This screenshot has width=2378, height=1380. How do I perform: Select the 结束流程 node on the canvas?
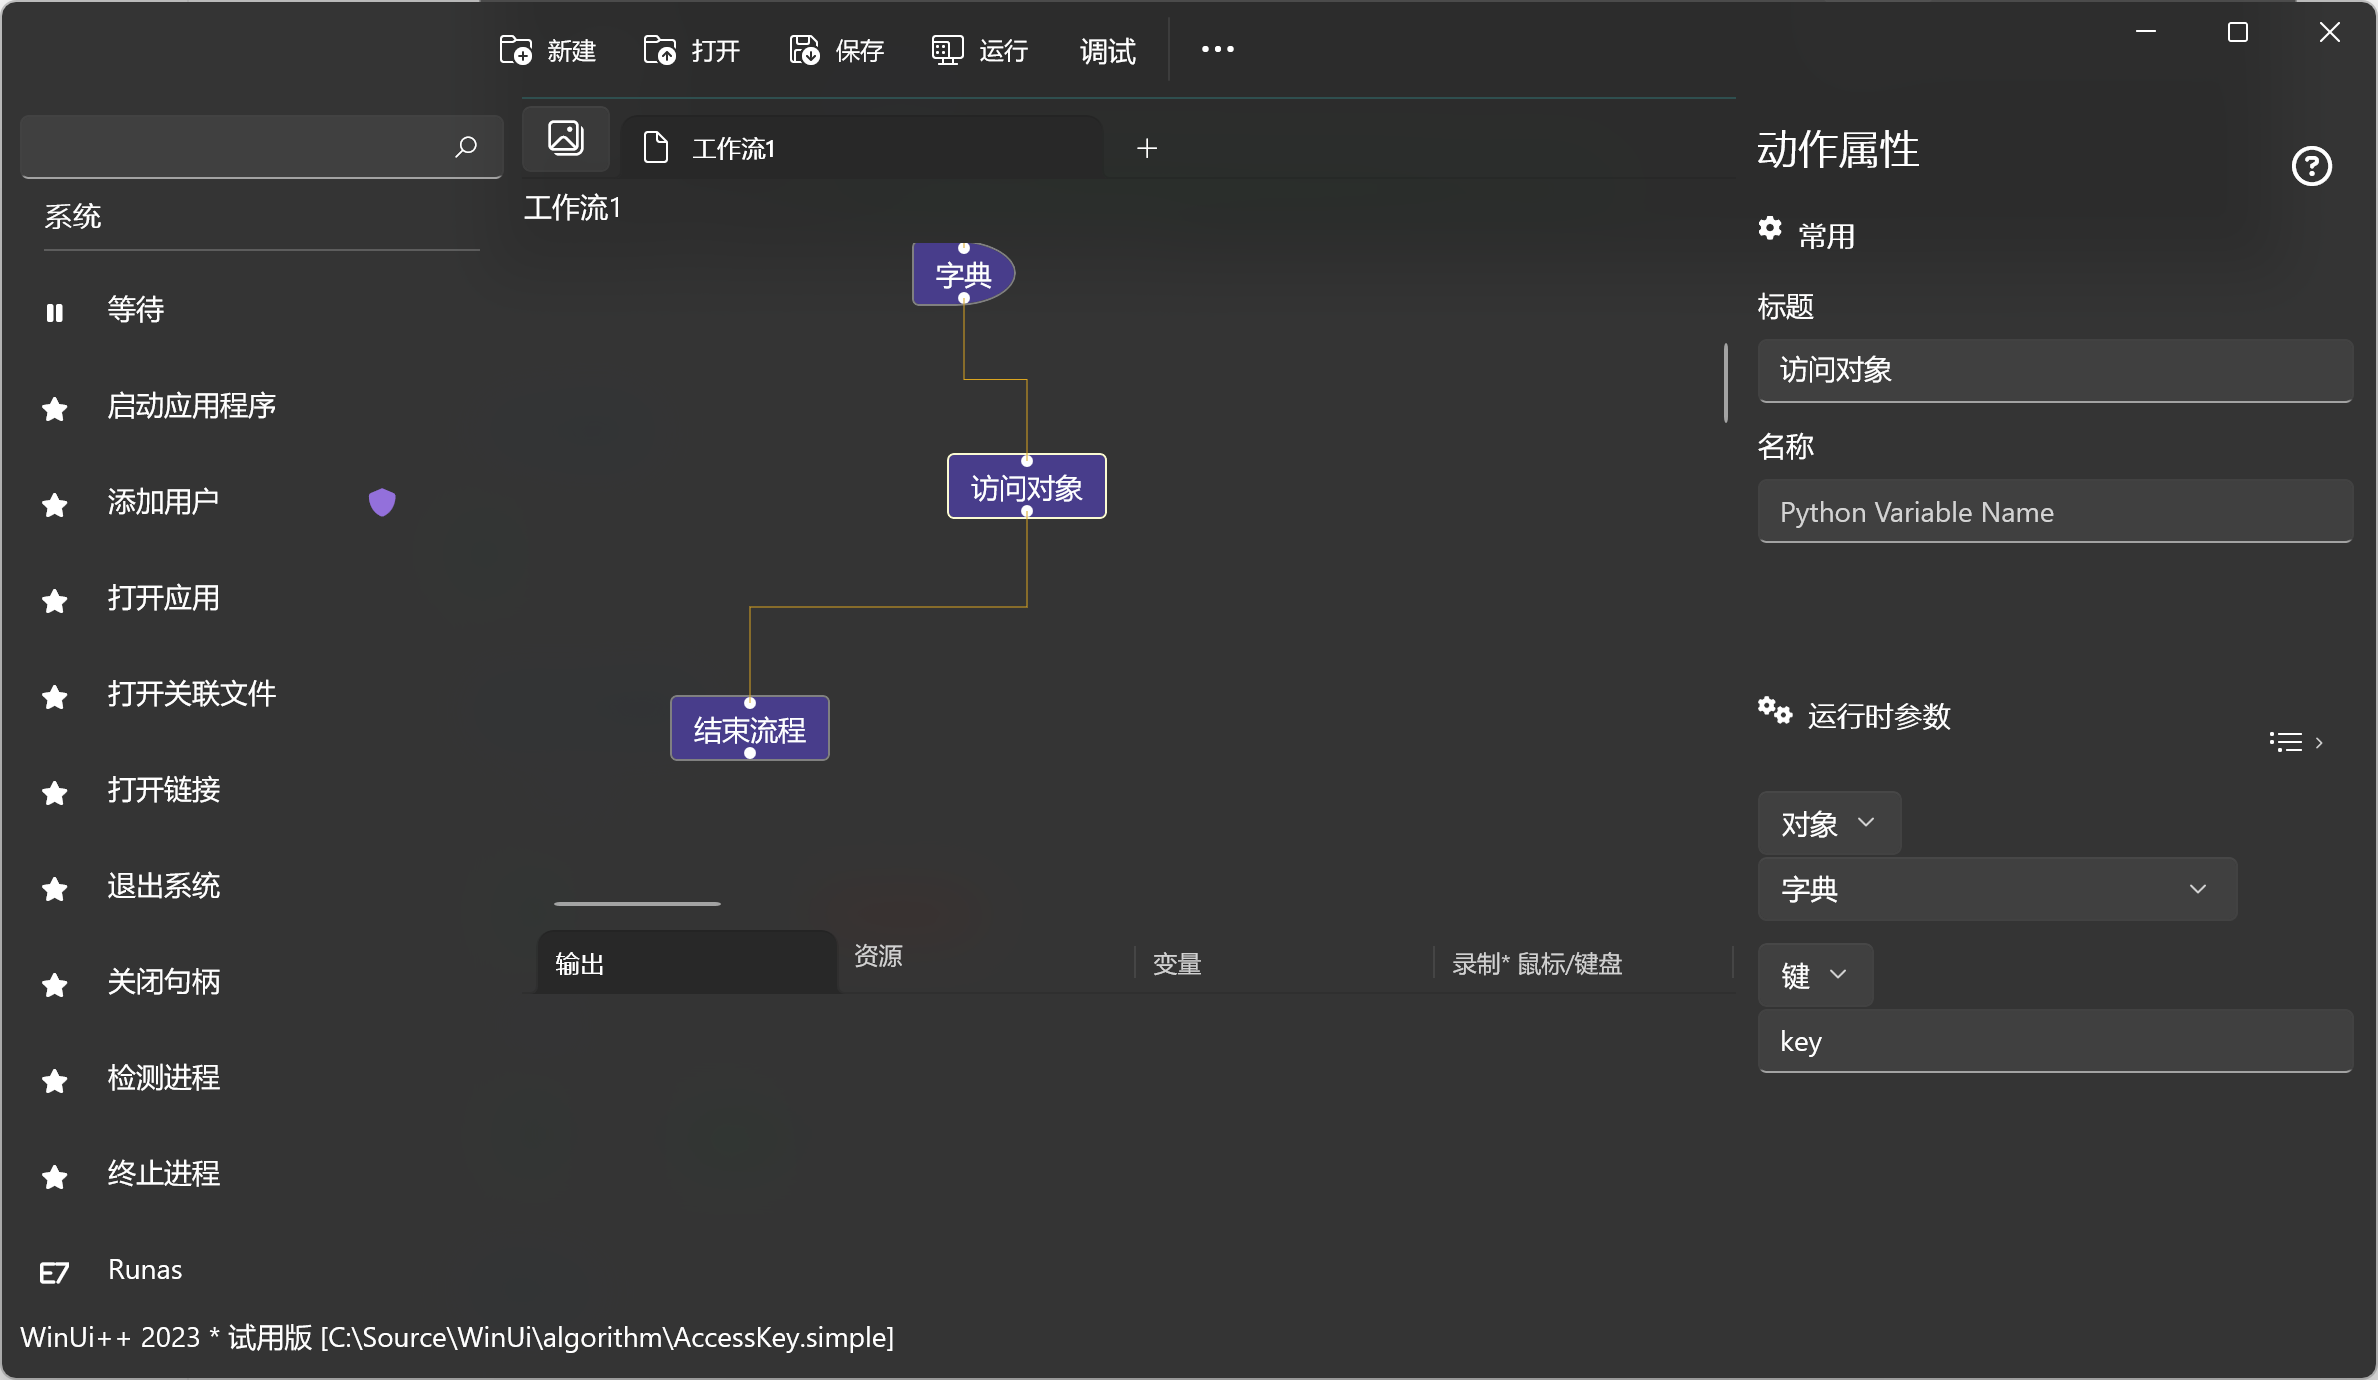click(x=748, y=729)
